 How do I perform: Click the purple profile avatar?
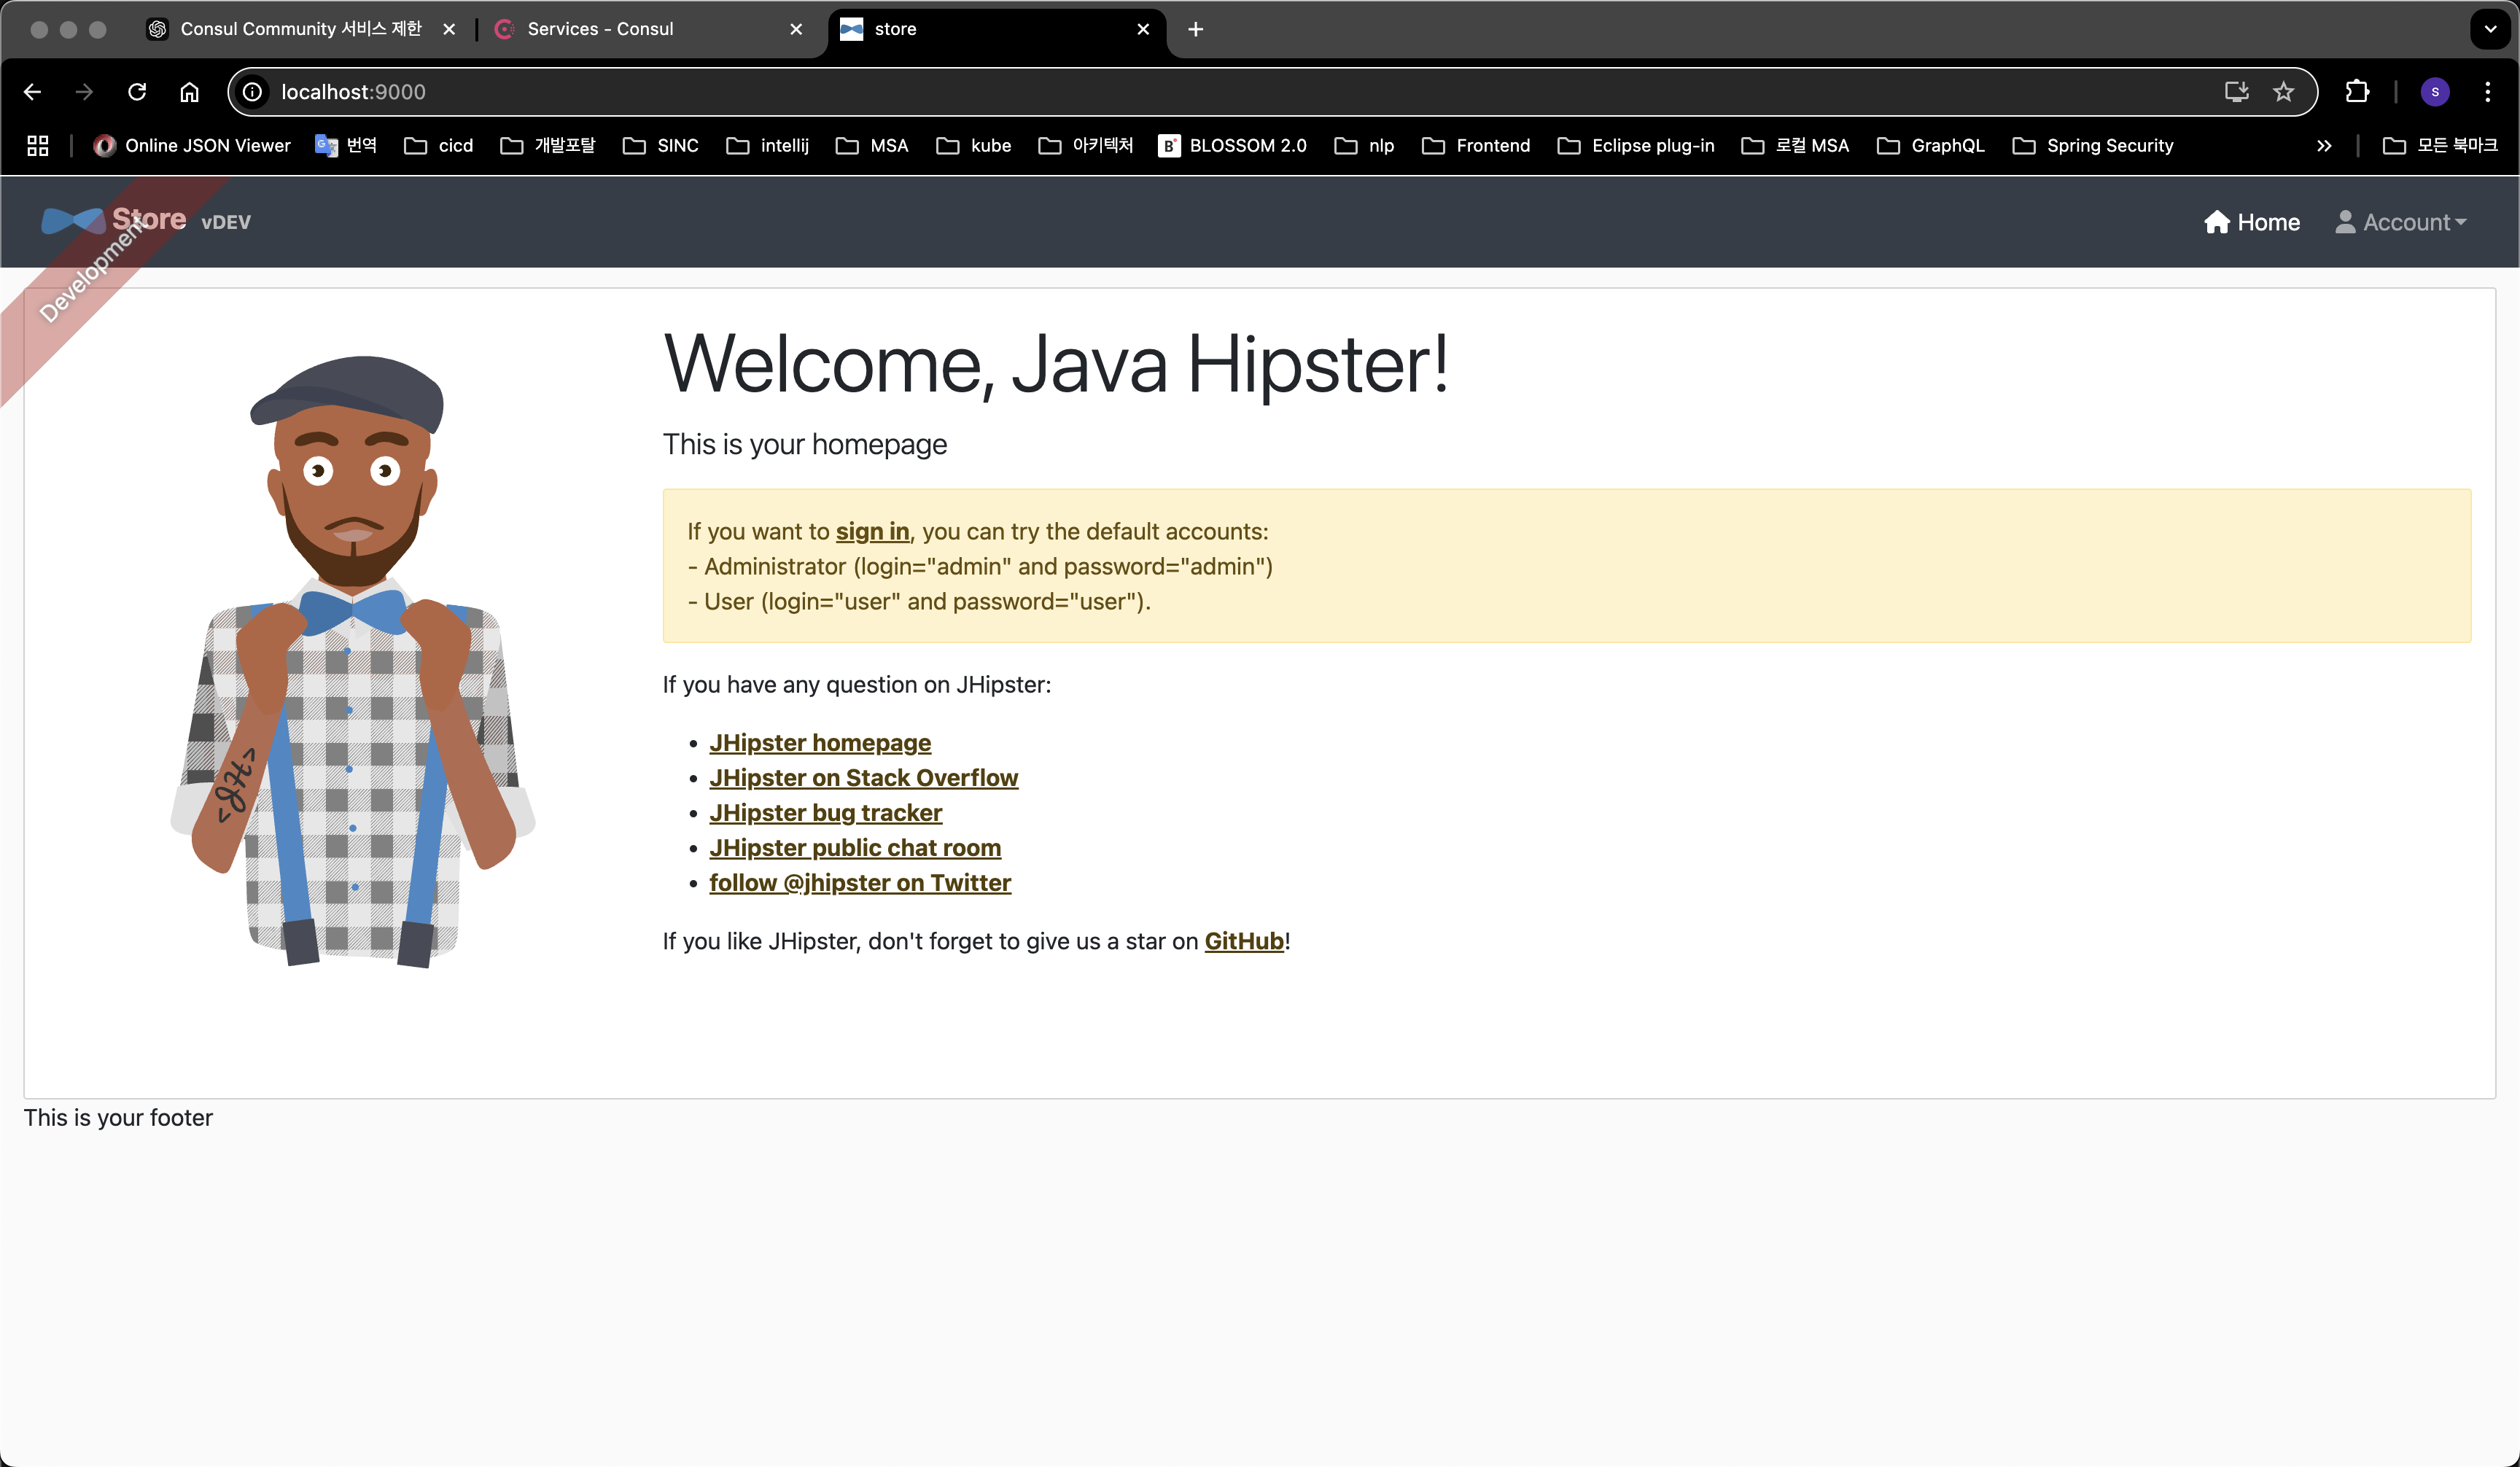[2434, 92]
